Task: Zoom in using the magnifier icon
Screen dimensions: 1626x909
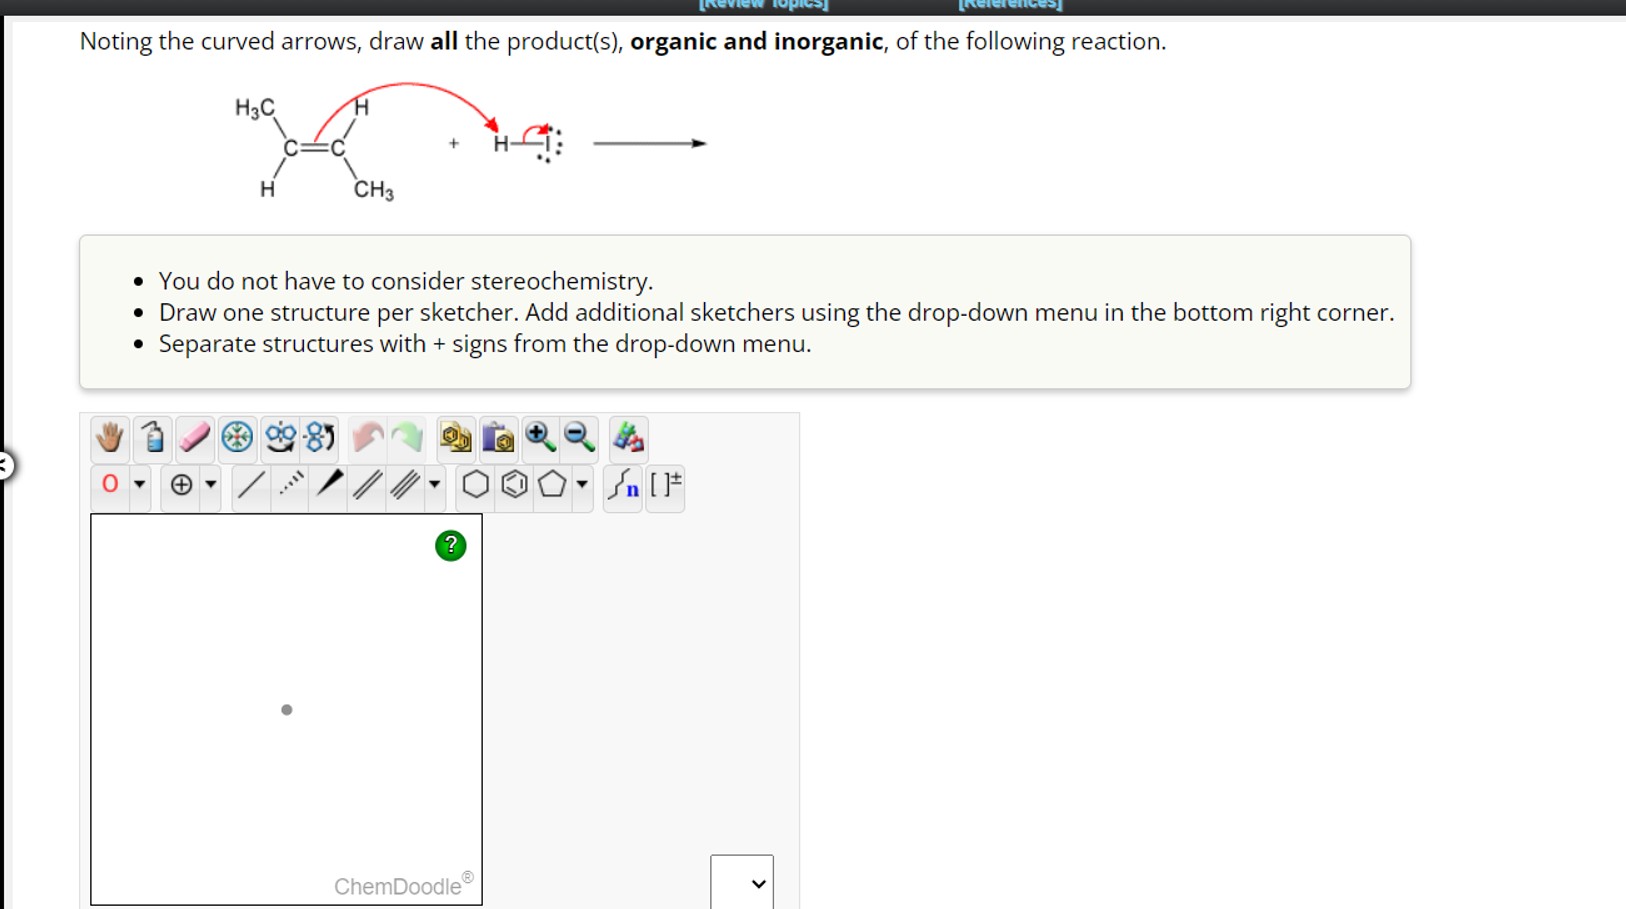Action: click(x=540, y=438)
